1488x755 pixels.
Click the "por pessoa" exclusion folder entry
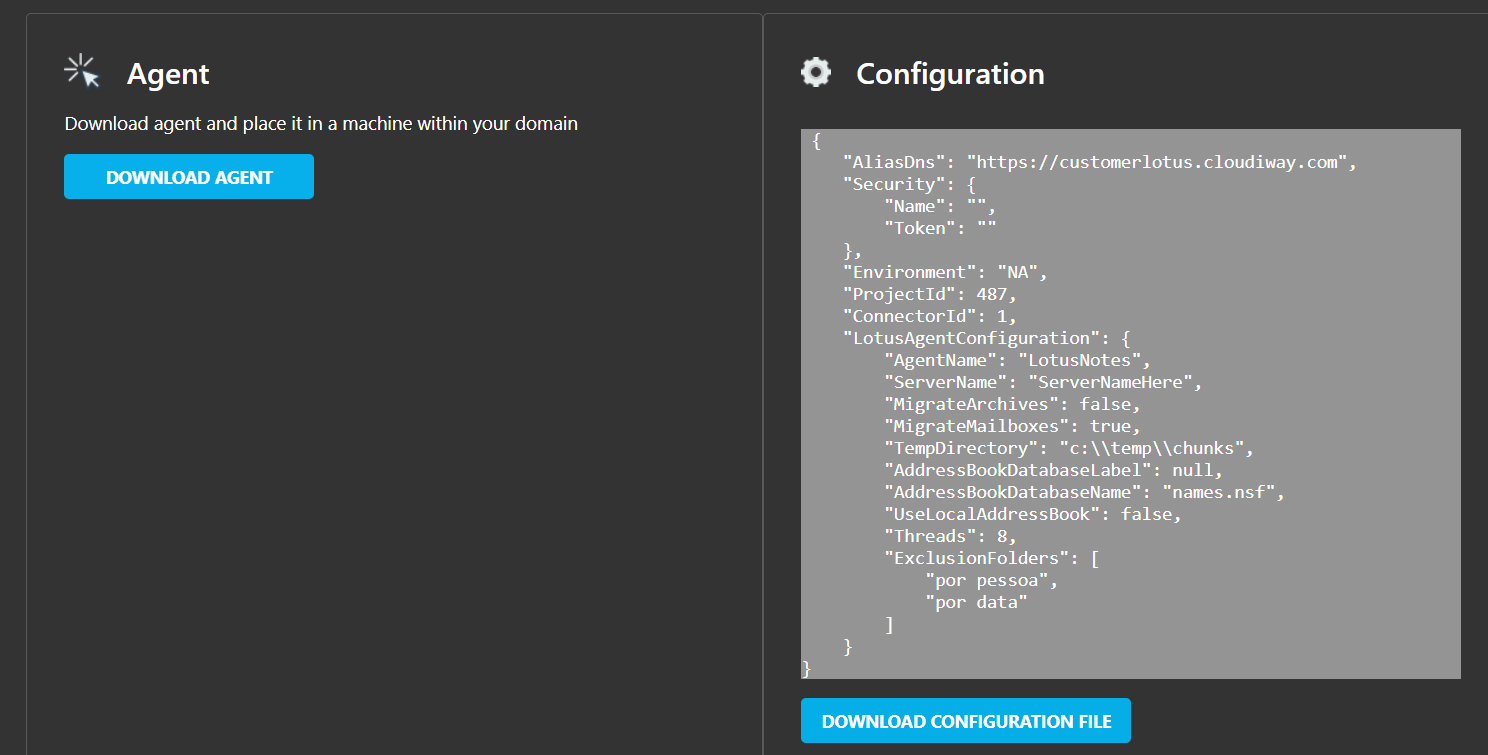991,580
